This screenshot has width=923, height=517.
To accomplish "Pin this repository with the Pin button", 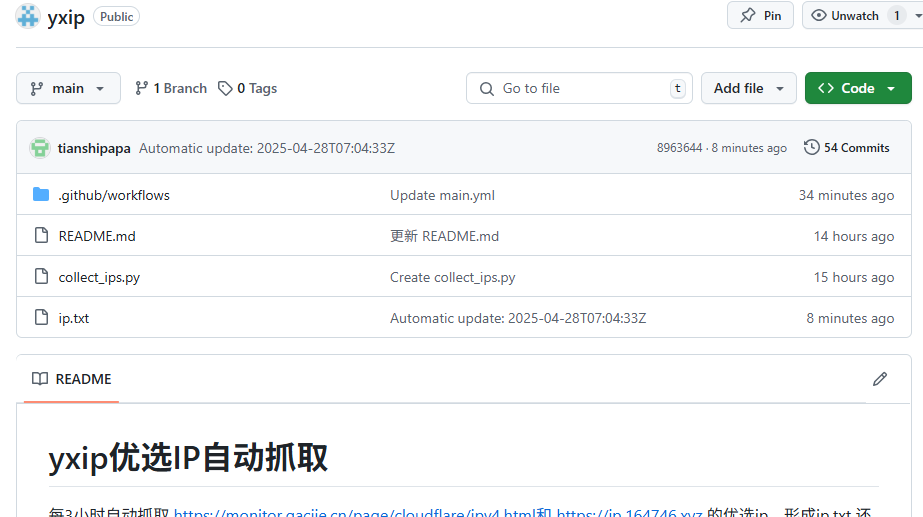I will [761, 15].
